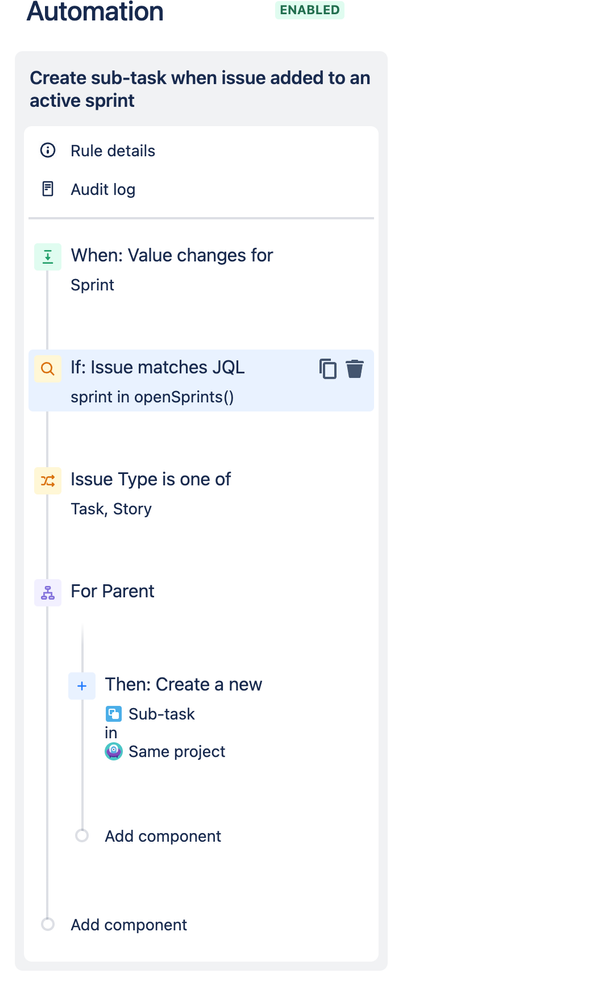606x998 pixels.
Task: Click the Rule details info icon
Action: pyautogui.click(x=48, y=150)
